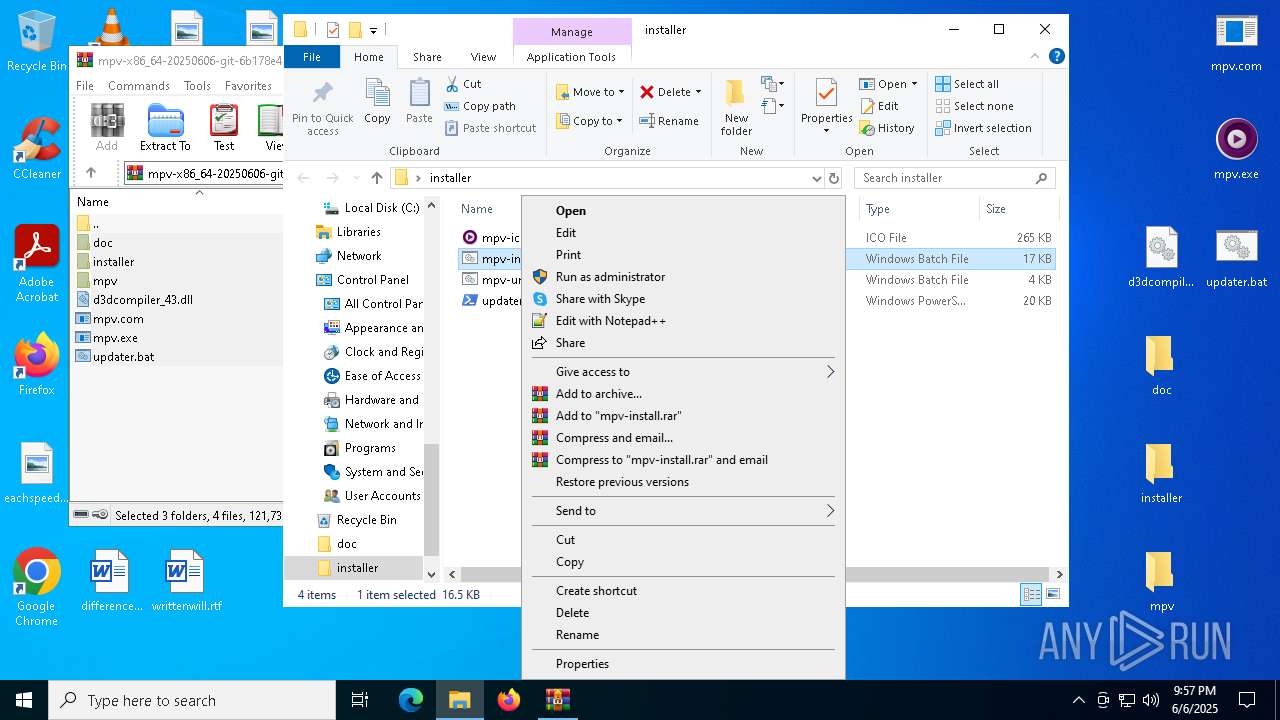Screen dimensions: 1280x720
Task: Select Recycle Bin desktop icon
Action: (x=36, y=42)
